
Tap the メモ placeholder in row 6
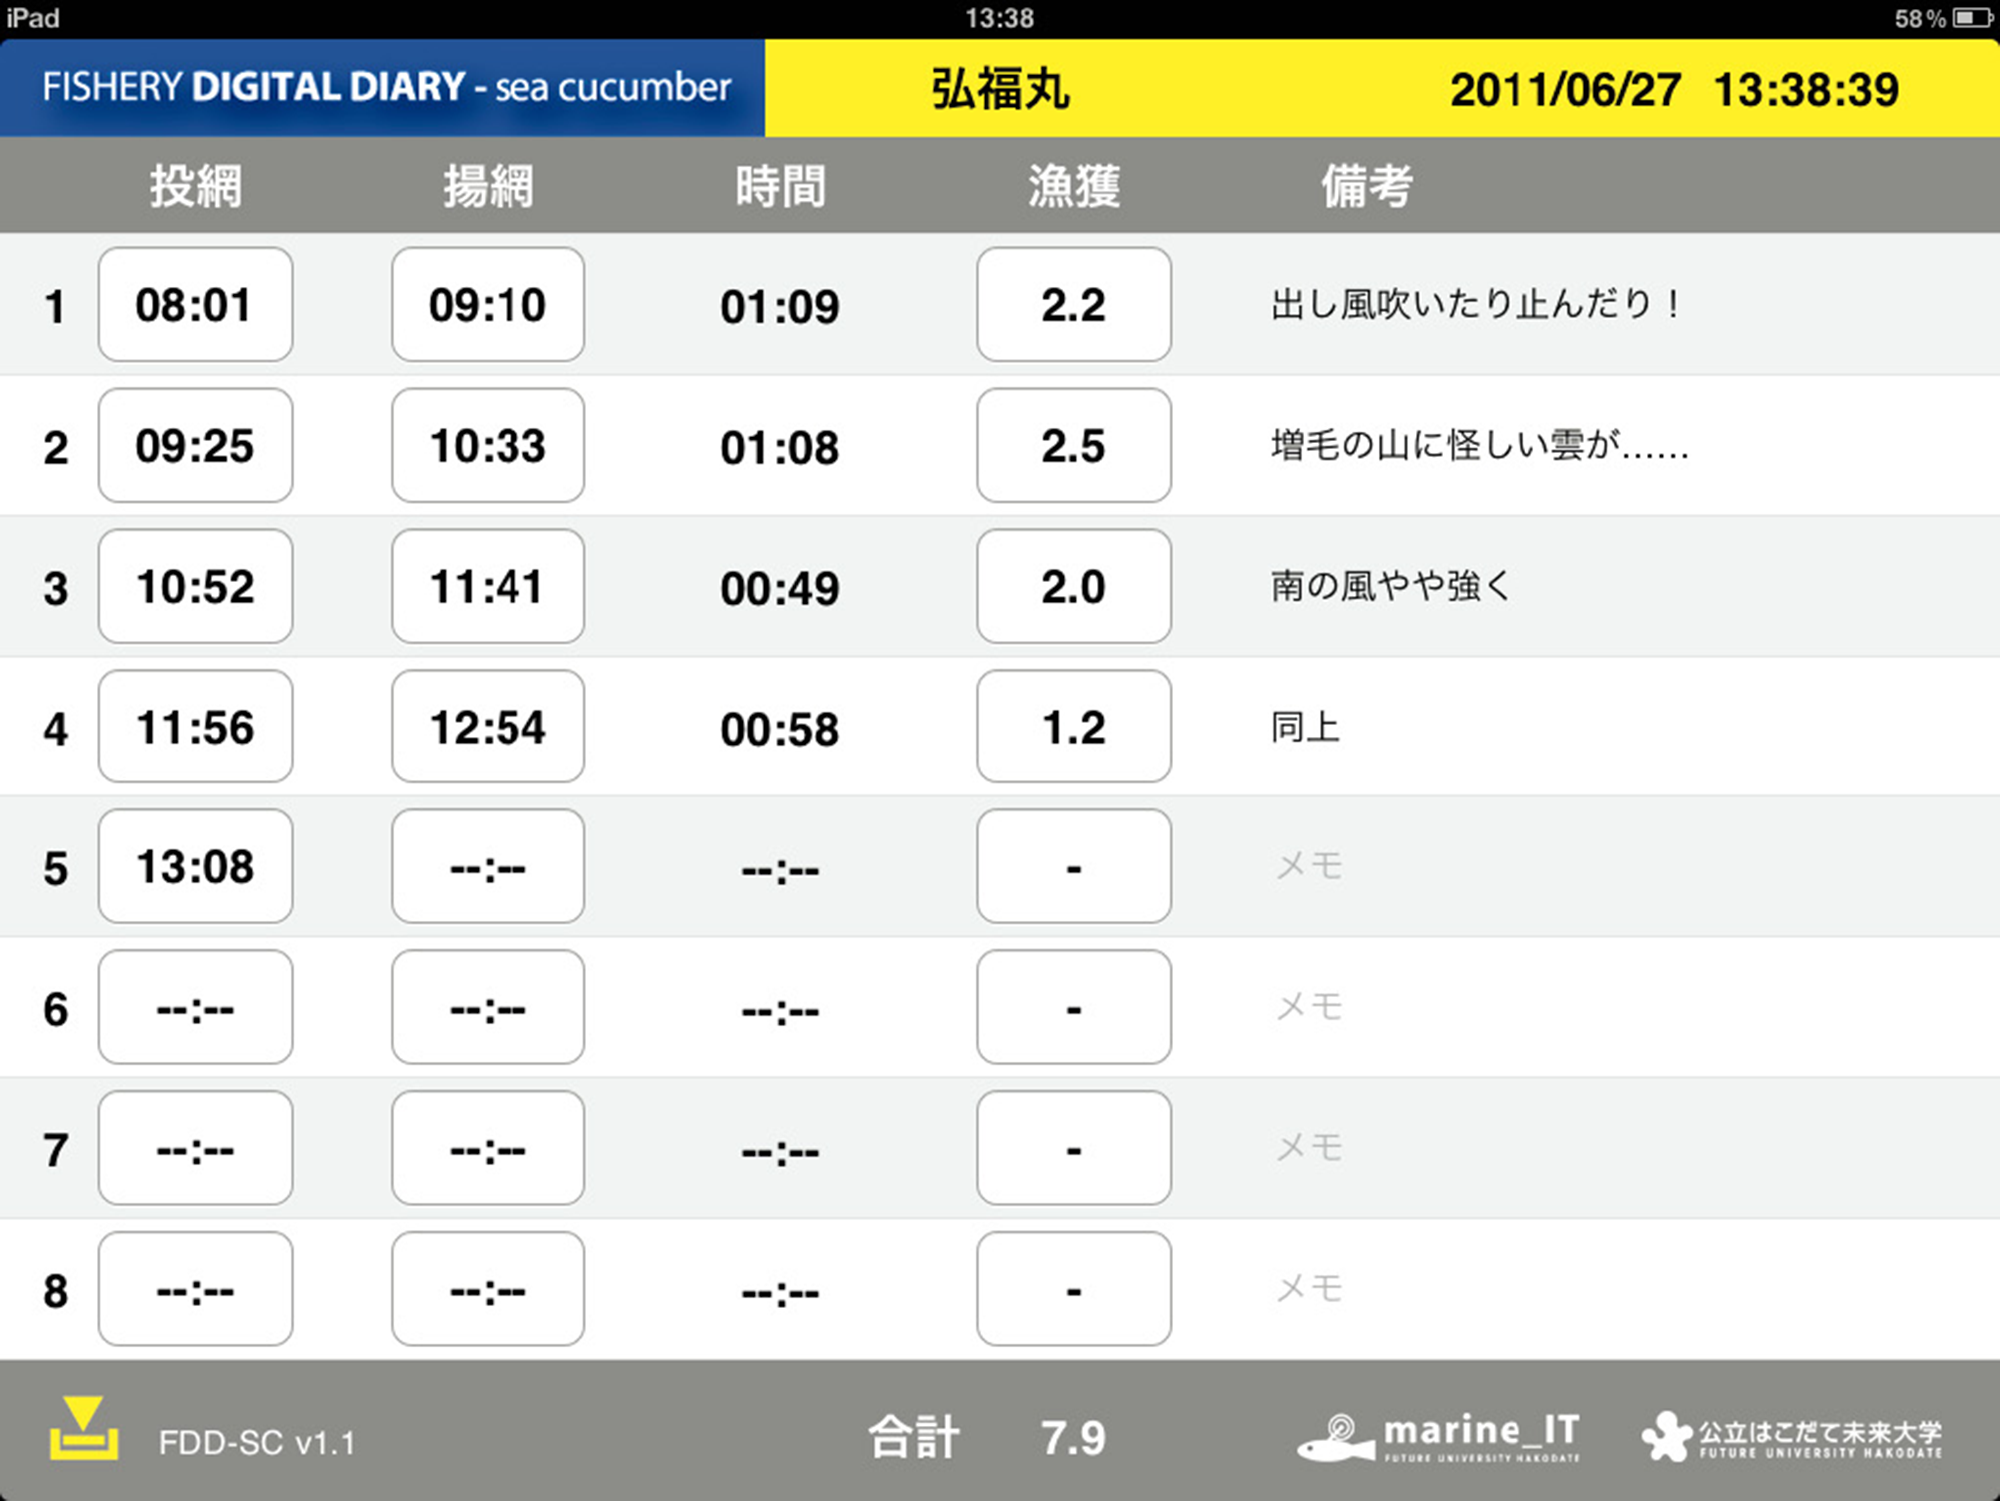click(x=1309, y=1007)
